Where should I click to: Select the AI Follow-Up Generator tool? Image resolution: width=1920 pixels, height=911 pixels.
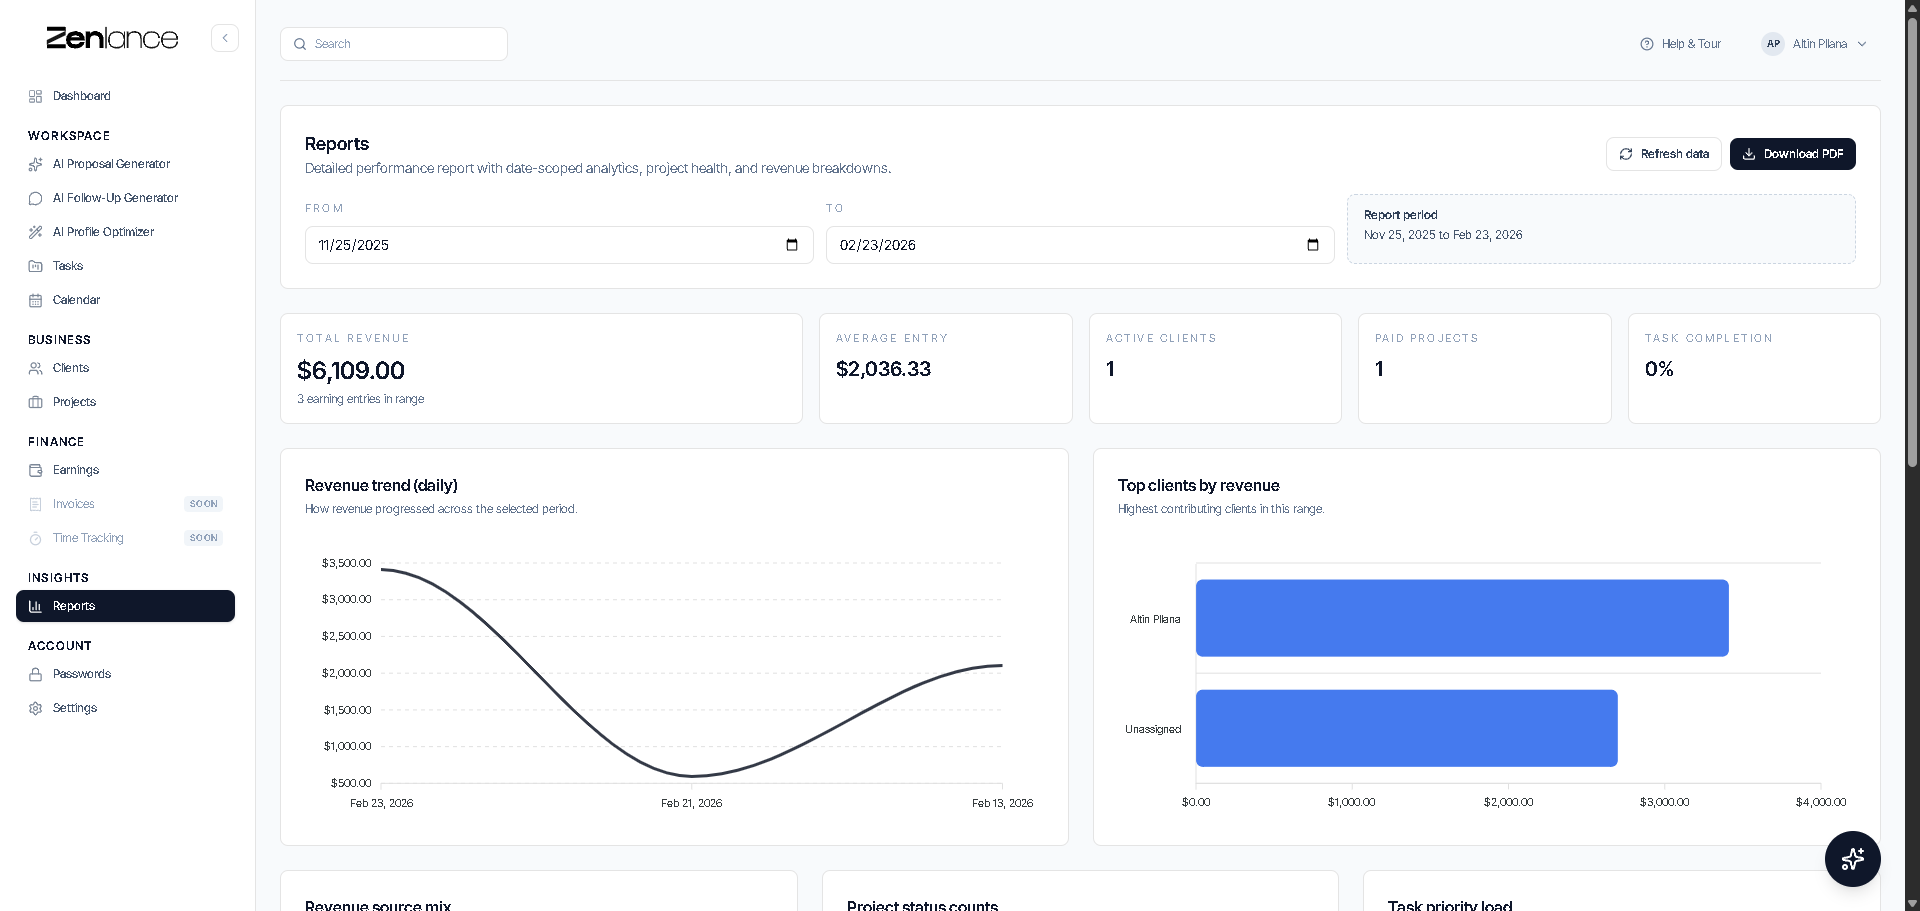113,198
